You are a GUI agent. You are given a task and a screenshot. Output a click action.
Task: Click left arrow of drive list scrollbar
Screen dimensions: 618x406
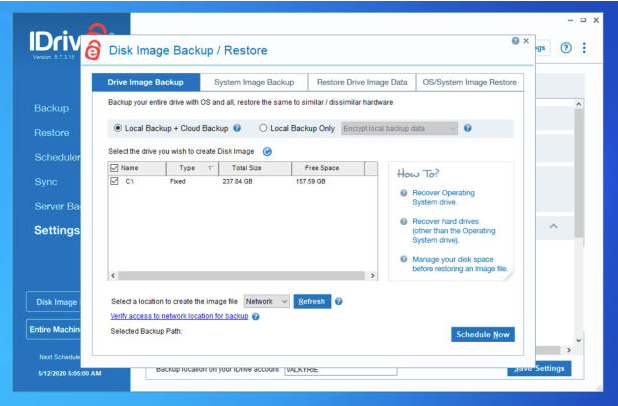[113, 276]
